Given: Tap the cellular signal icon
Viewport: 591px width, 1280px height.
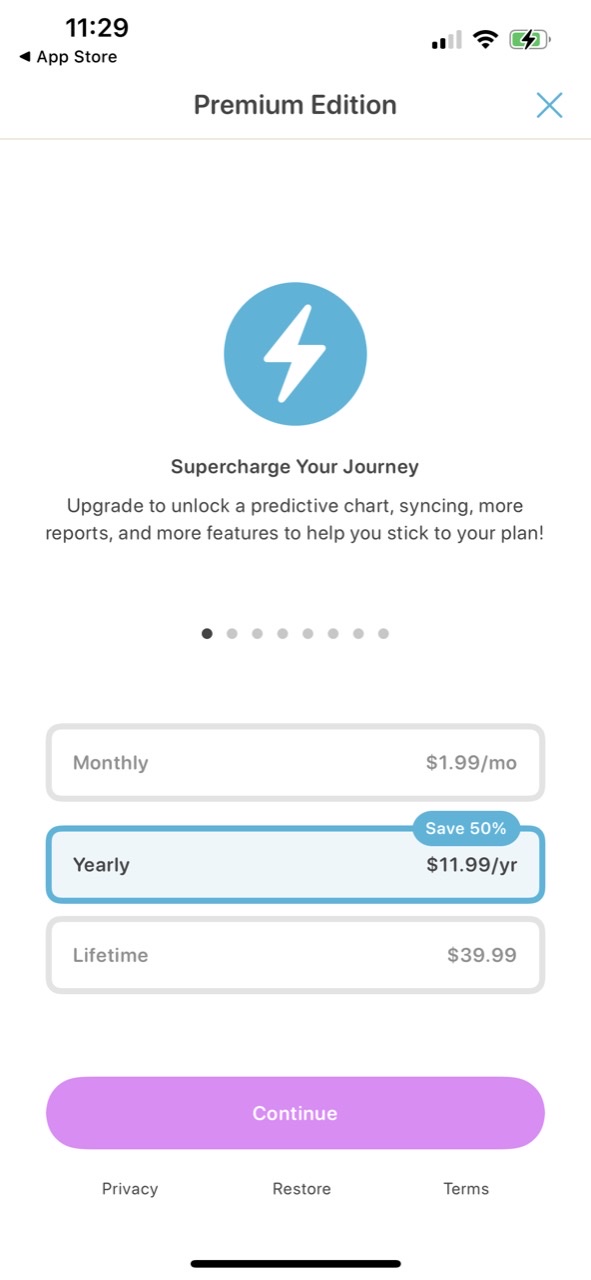Looking at the screenshot, I should (446, 40).
